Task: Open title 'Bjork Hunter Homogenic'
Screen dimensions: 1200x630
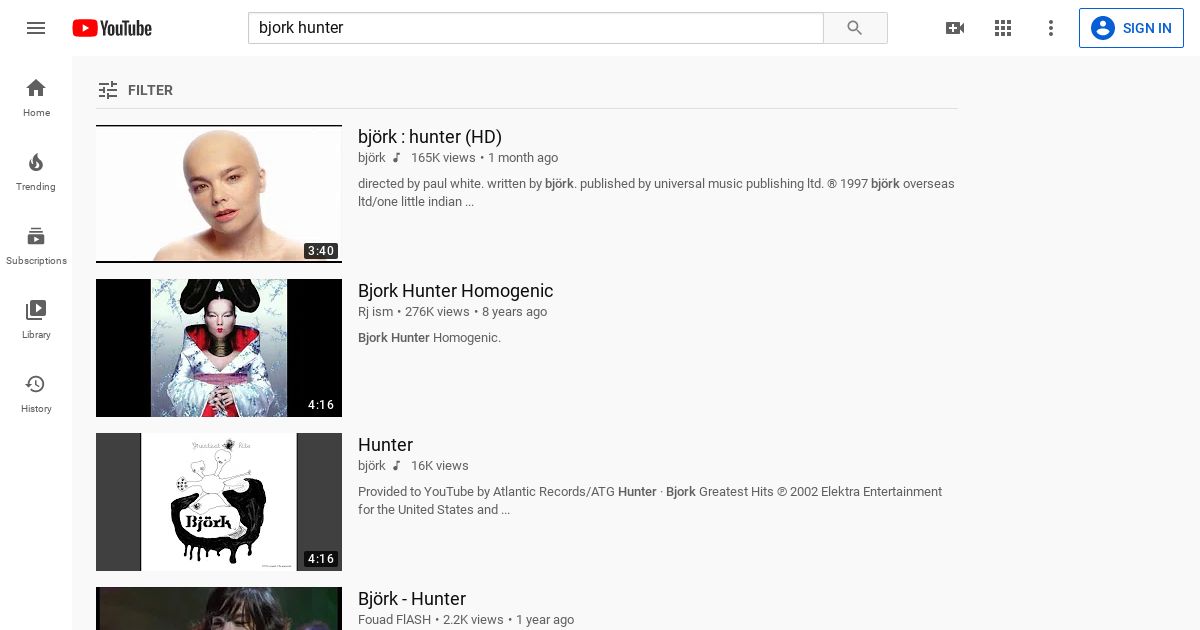Action: (455, 291)
